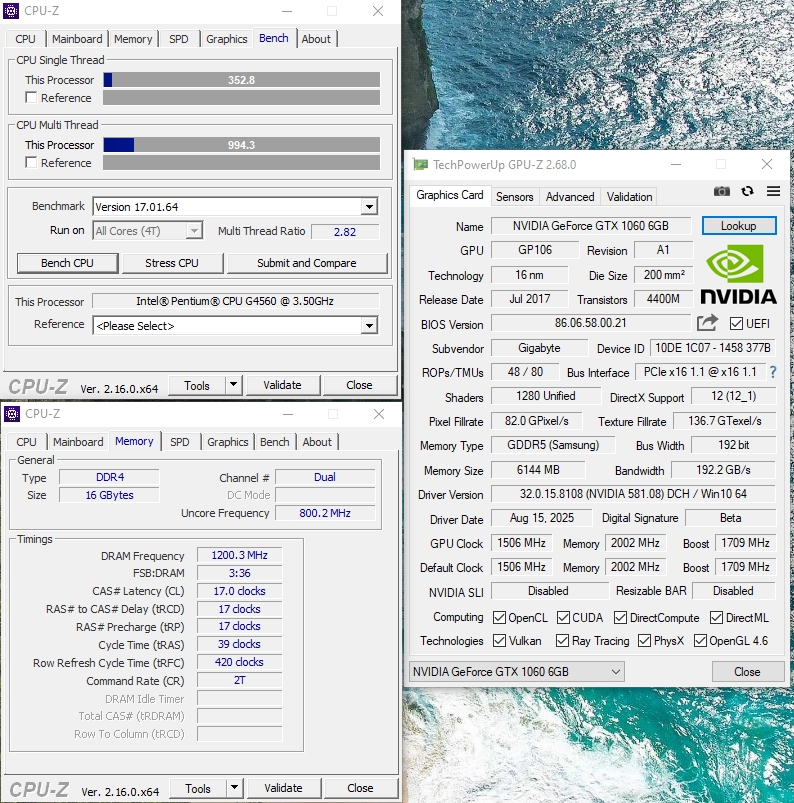Click the BIOS export share icon

pos(707,323)
